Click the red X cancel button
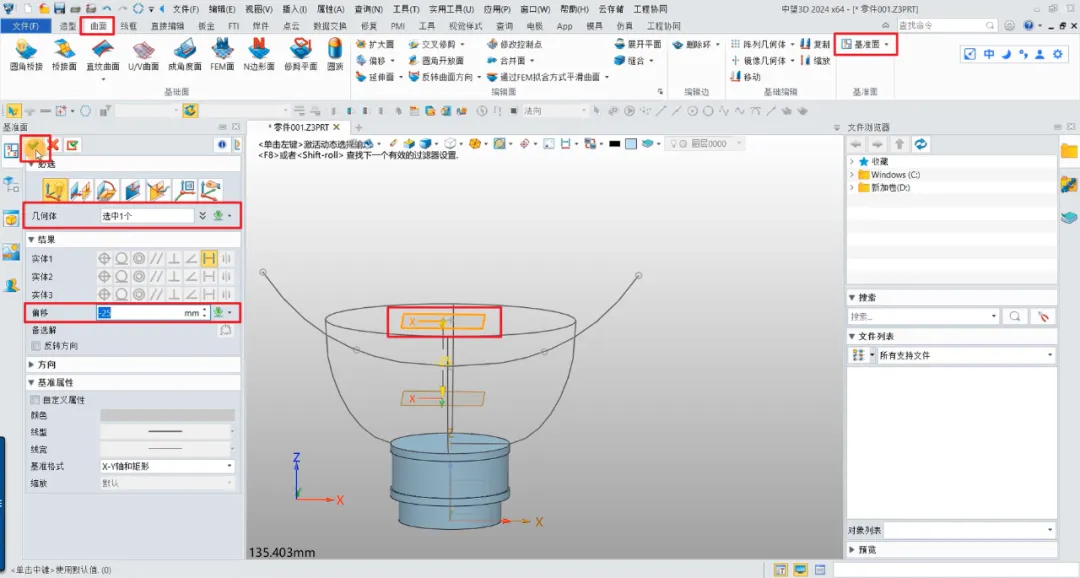Image resolution: width=1080 pixels, height=578 pixels. coord(54,146)
